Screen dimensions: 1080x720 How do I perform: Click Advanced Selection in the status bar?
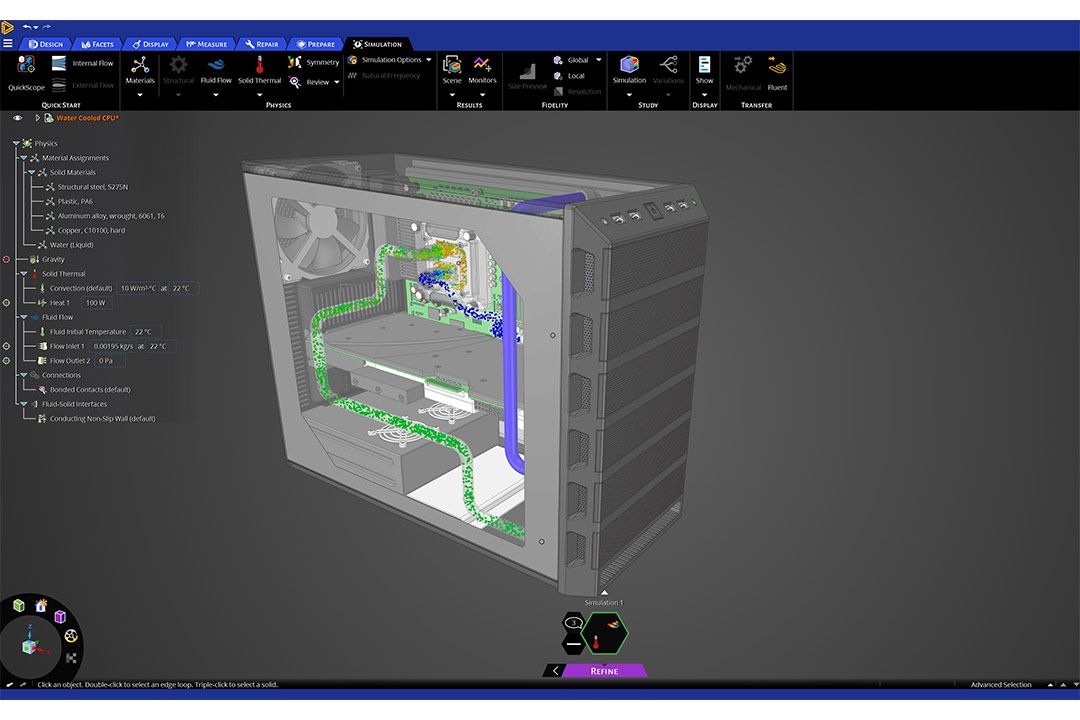pyautogui.click(x=1000, y=684)
